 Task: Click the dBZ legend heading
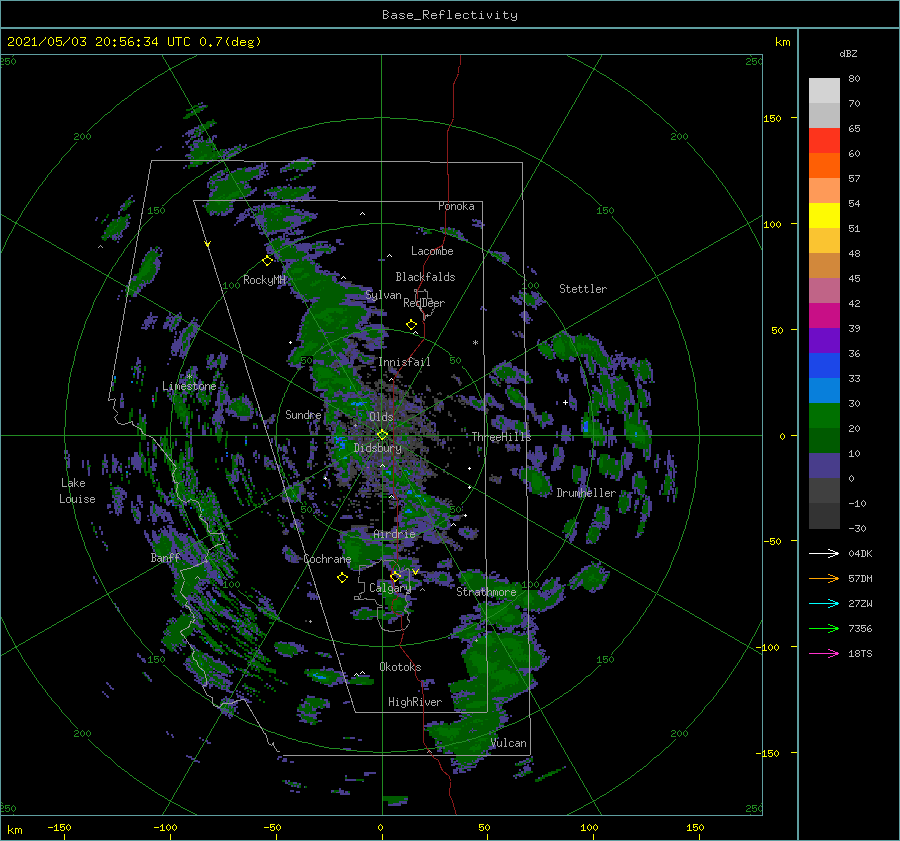tap(848, 53)
